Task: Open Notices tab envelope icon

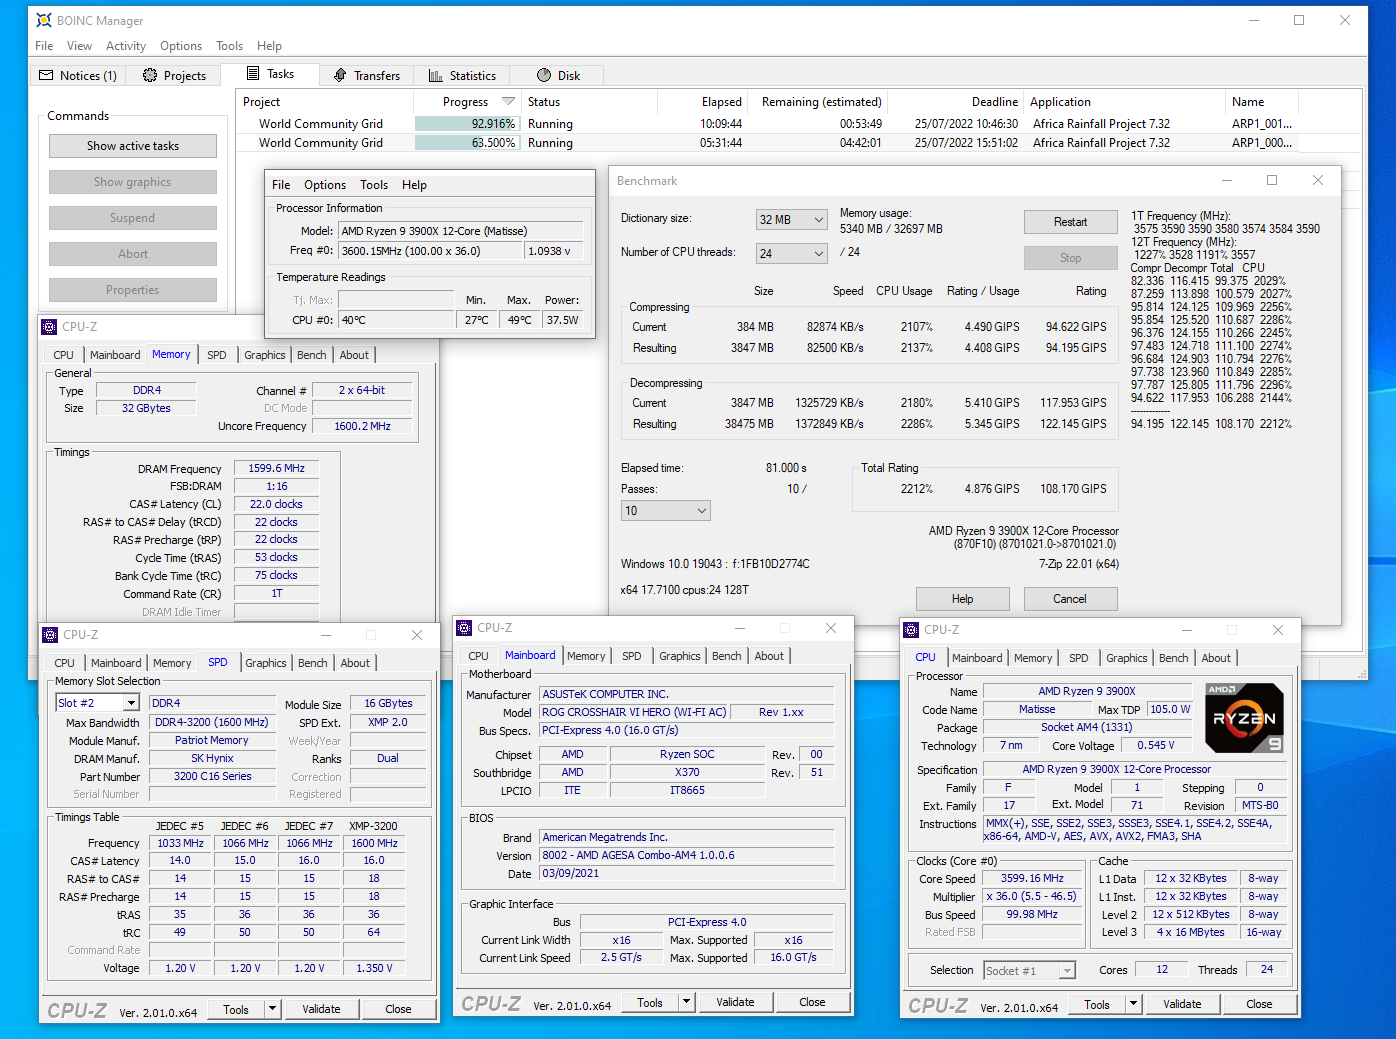Action: [46, 75]
